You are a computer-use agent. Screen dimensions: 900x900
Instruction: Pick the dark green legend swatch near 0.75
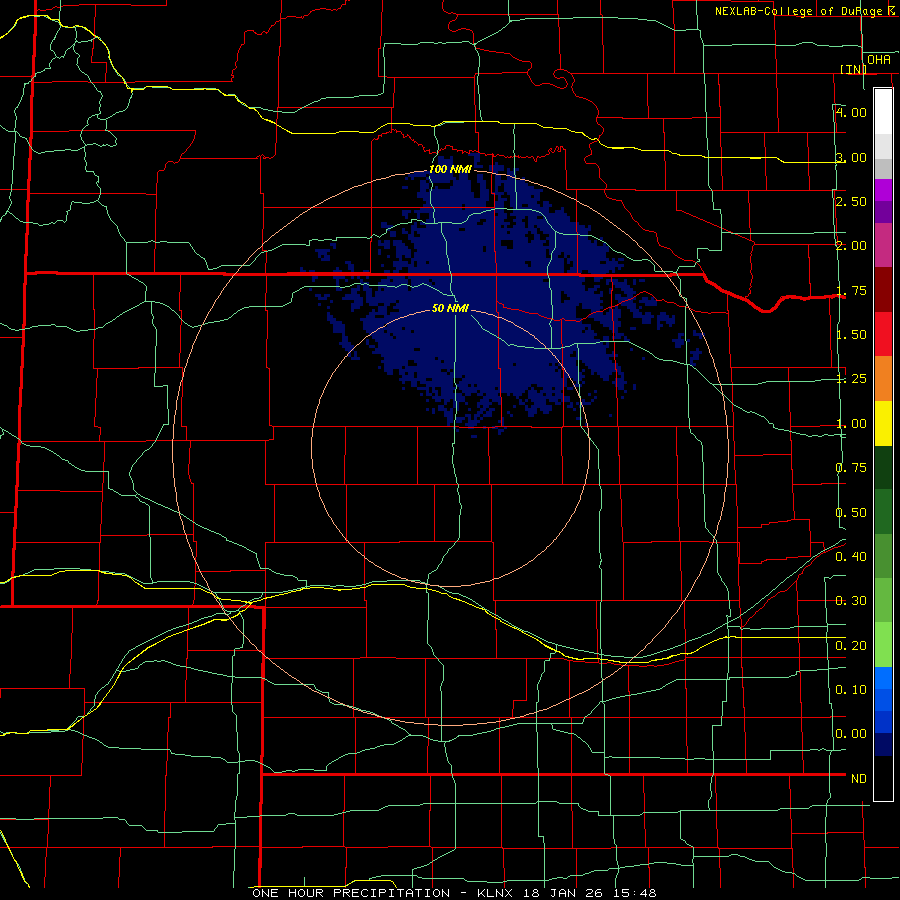883,467
